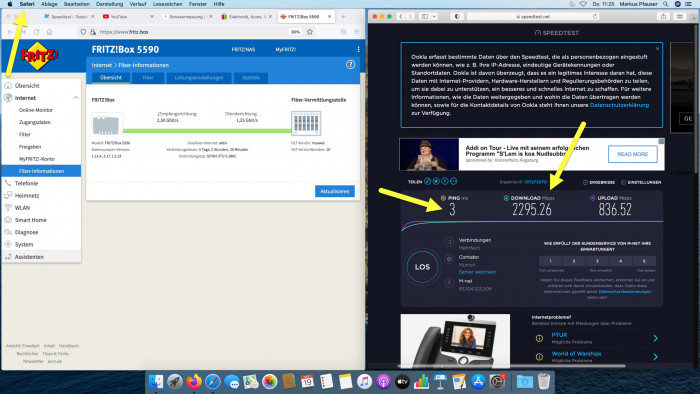The height and width of the screenshot is (394, 700).
Task: Open the Apple menu
Action: [9, 4]
